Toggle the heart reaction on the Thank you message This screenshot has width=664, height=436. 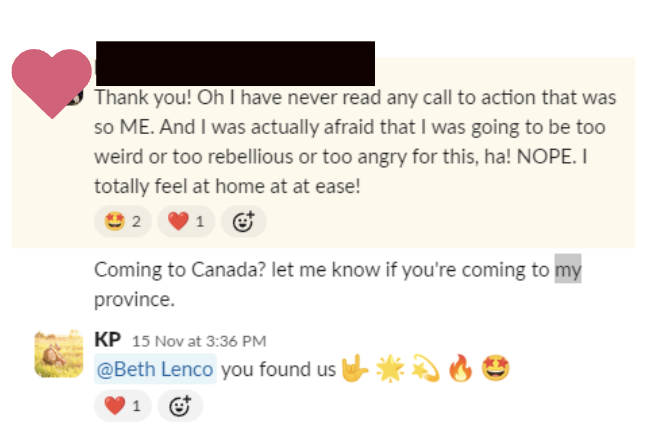coord(186,221)
